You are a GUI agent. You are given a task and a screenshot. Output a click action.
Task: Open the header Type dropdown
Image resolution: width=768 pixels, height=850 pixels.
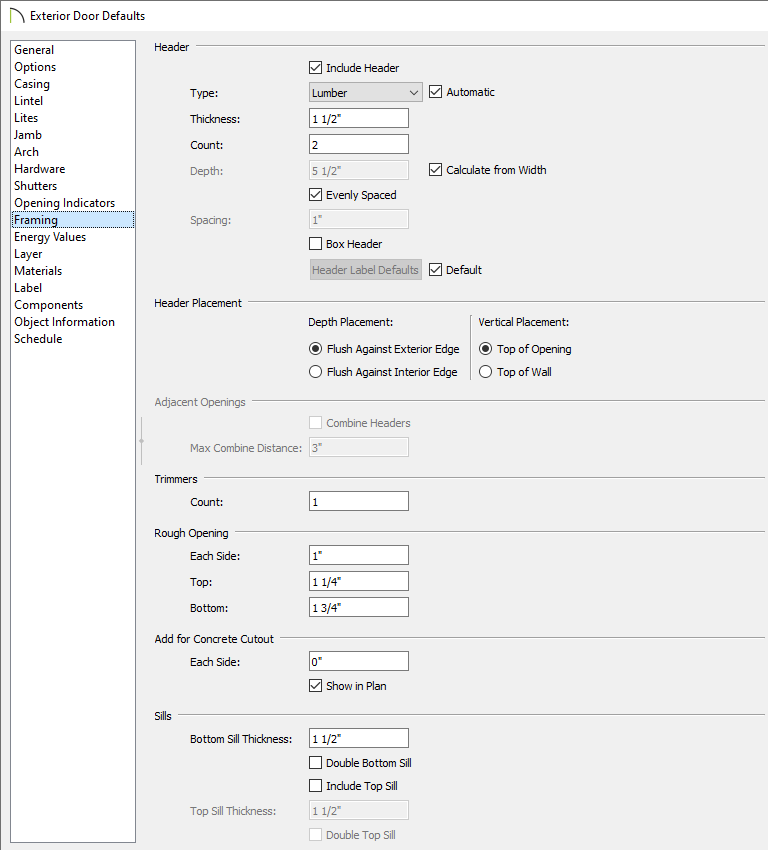[x=365, y=93]
